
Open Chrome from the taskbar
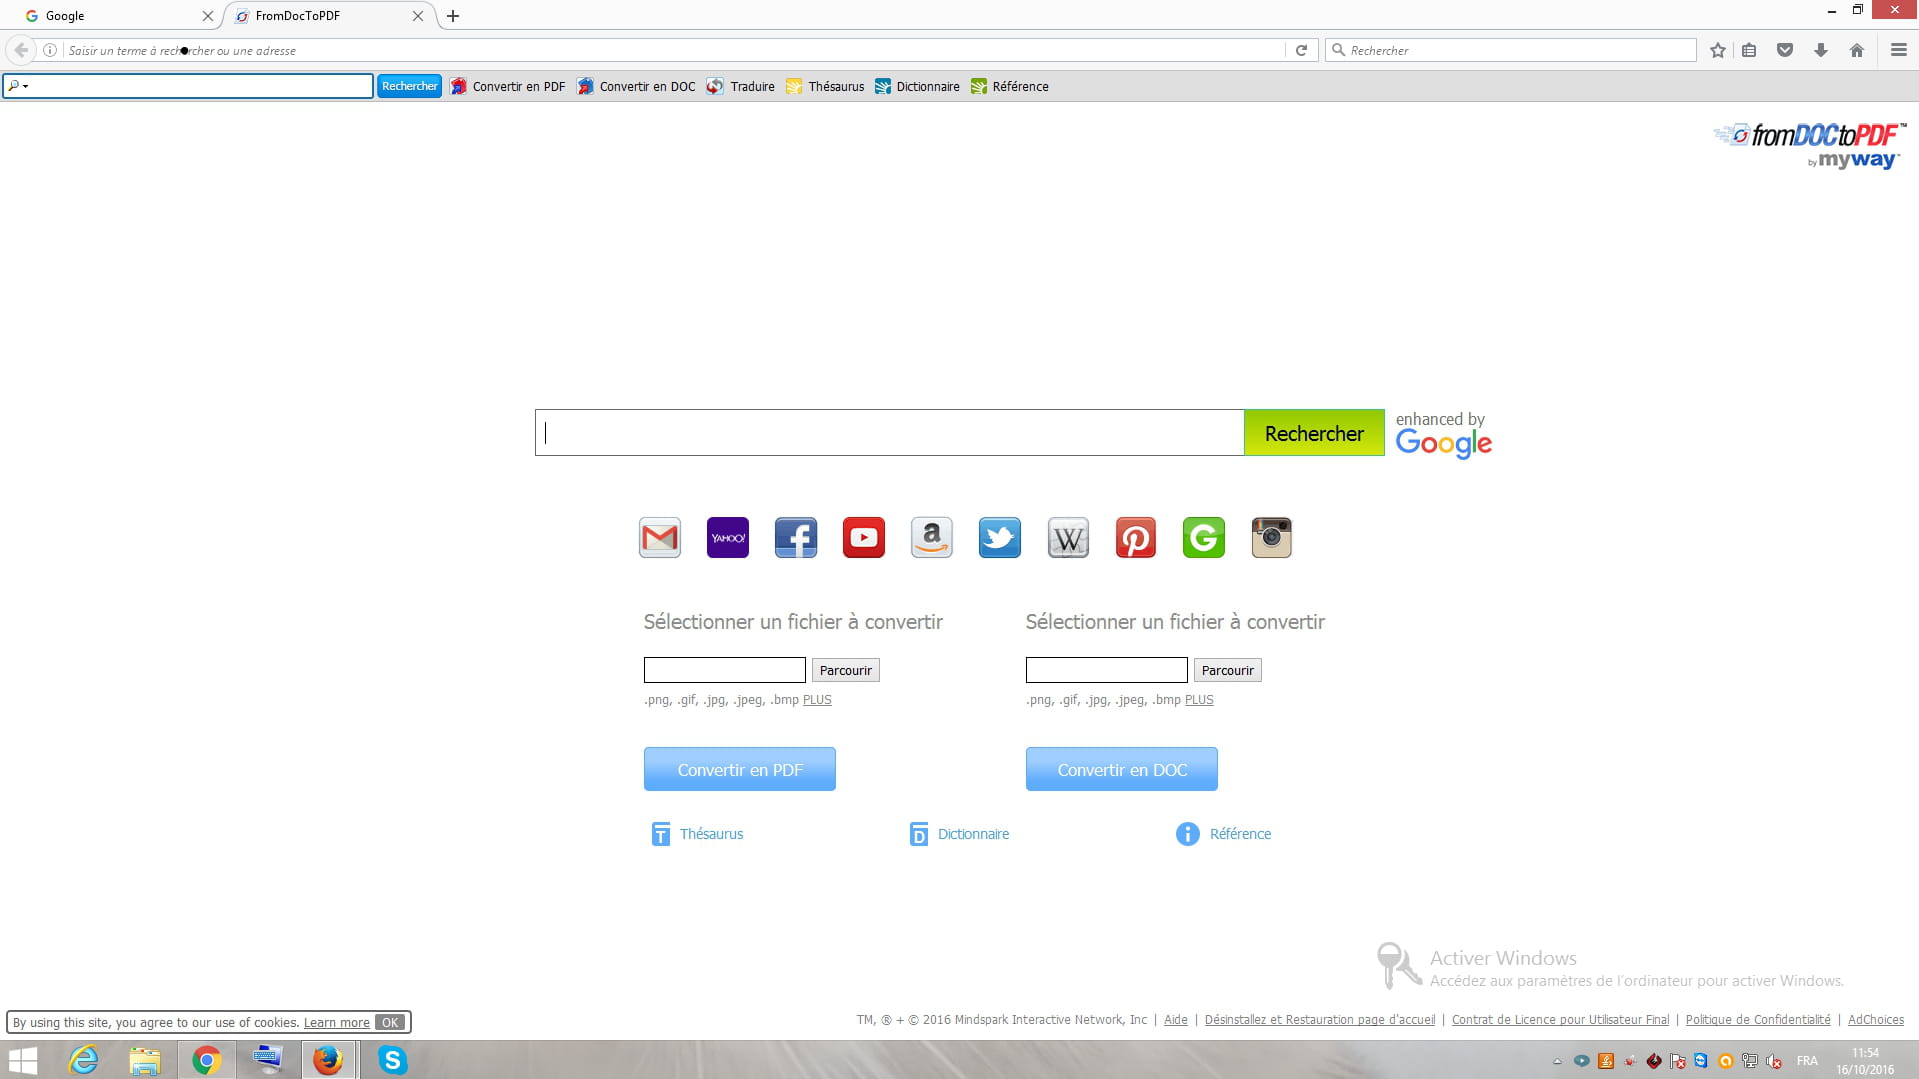click(x=207, y=1060)
